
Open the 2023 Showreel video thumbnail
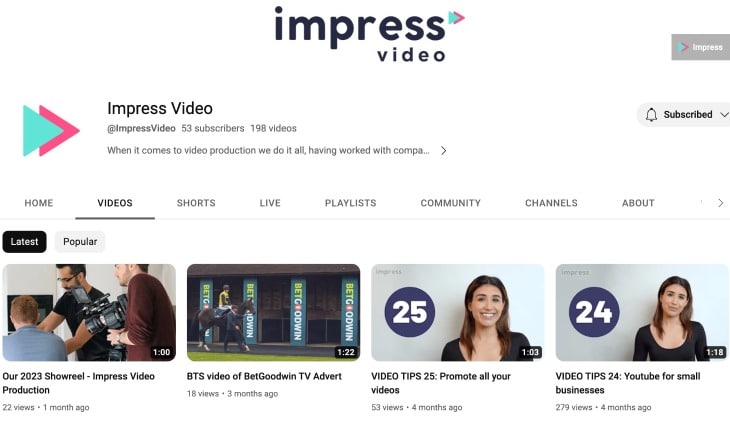click(89, 312)
